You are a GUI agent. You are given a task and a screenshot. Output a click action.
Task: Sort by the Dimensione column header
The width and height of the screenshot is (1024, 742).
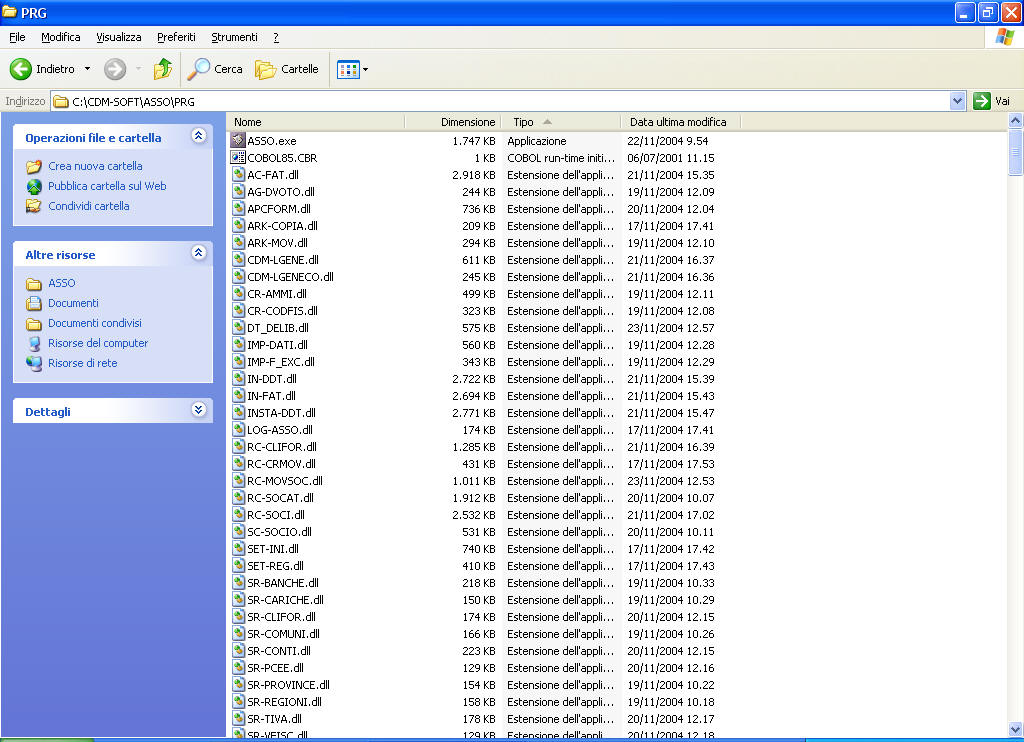click(453, 122)
